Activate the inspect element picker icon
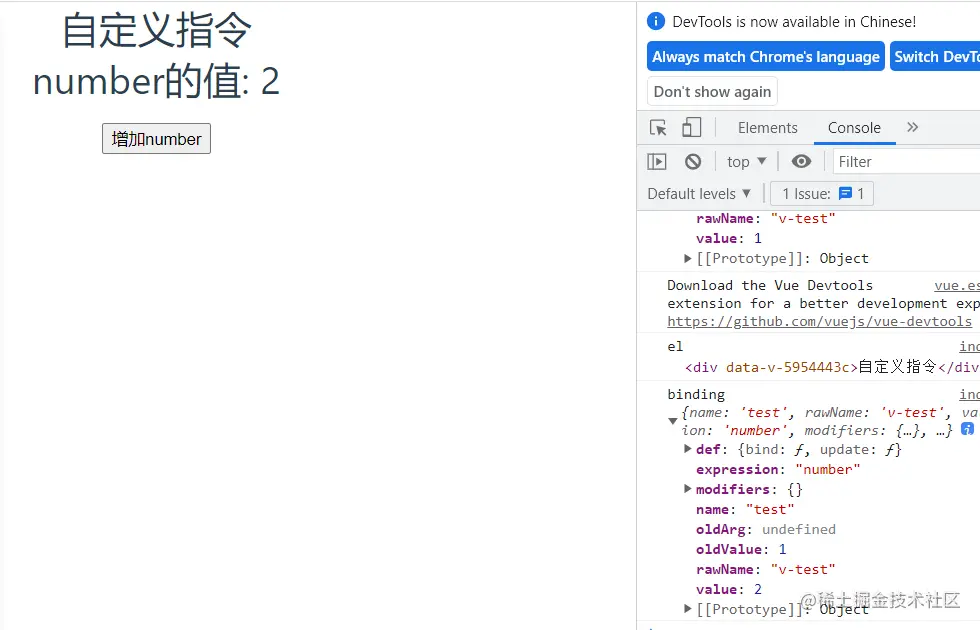The height and width of the screenshot is (630, 980). point(658,128)
